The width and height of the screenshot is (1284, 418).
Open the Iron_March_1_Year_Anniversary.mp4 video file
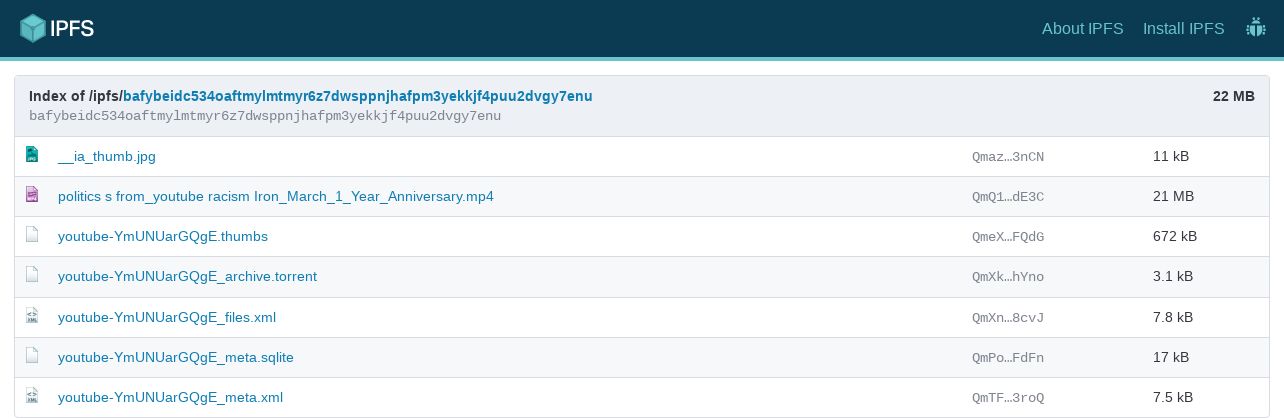276,196
